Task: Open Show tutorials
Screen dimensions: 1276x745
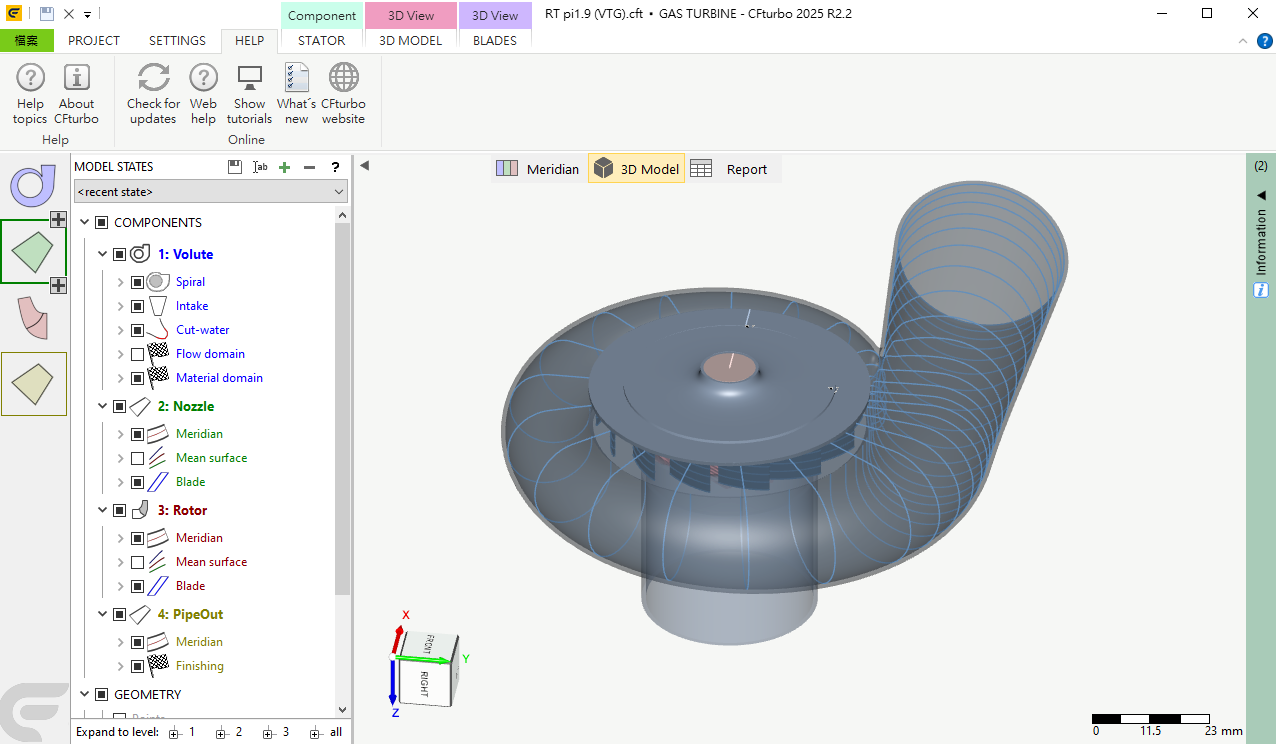Action: coord(249,94)
